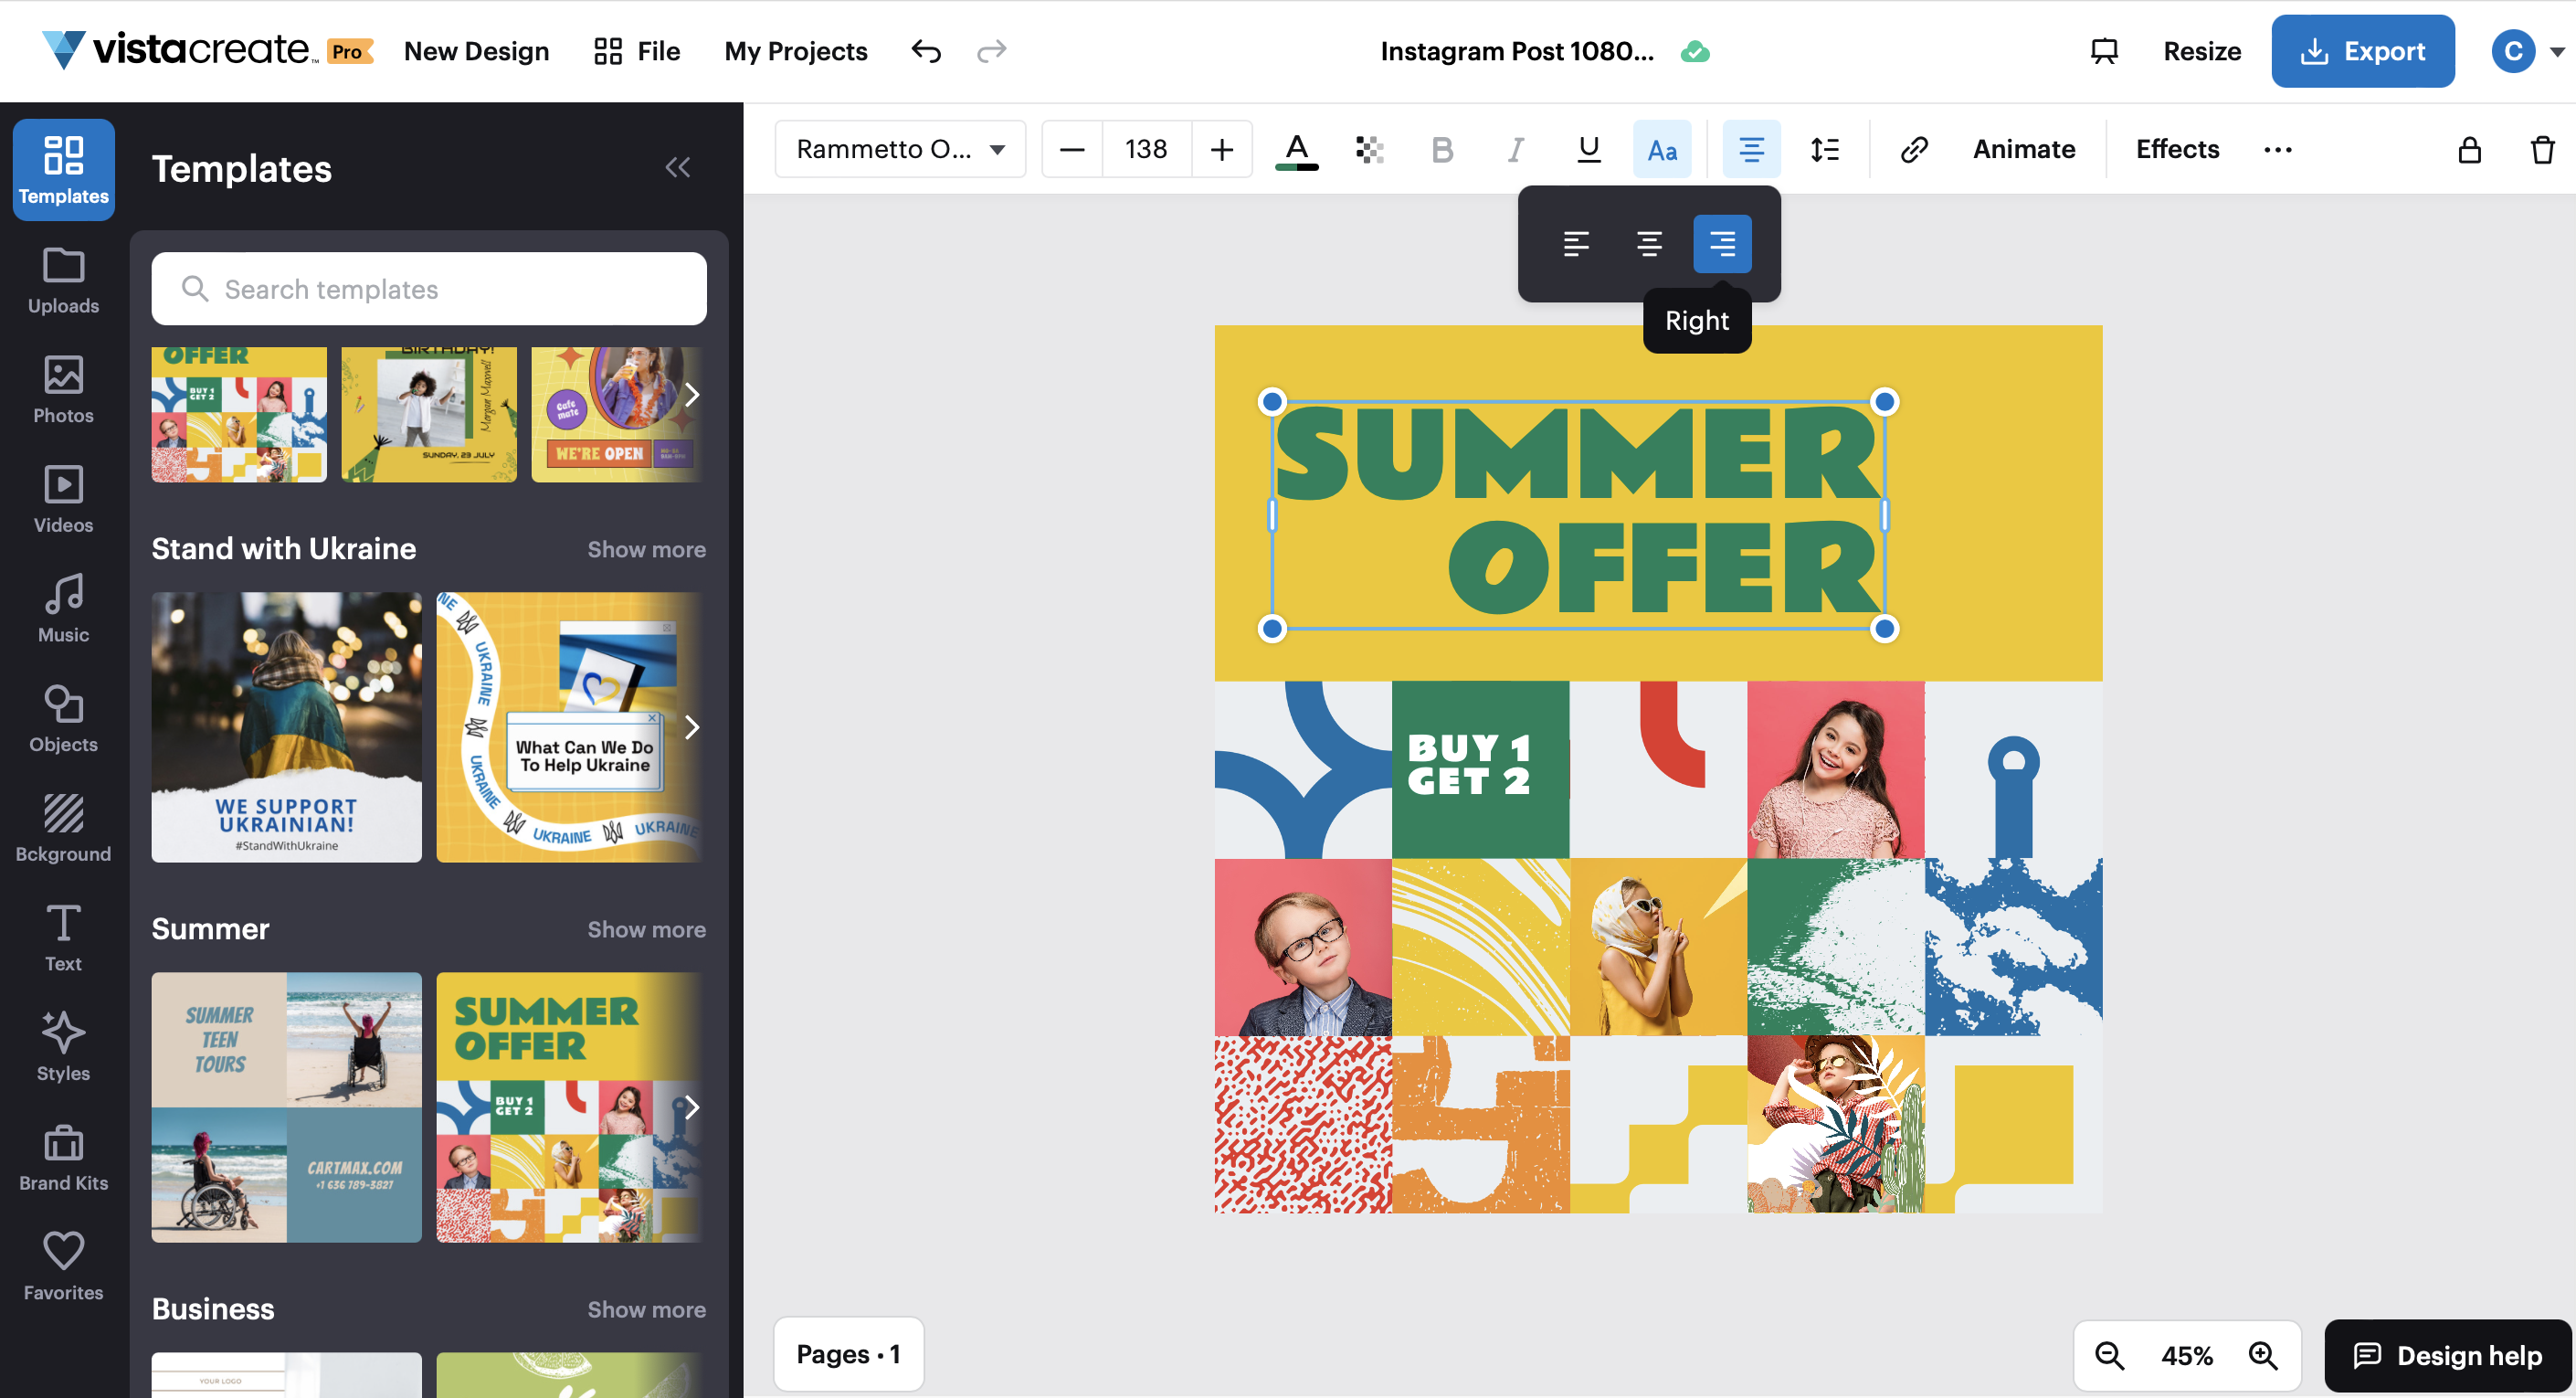Open the Favorites panel
The image size is (2576, 1398).
(63, 1267)
